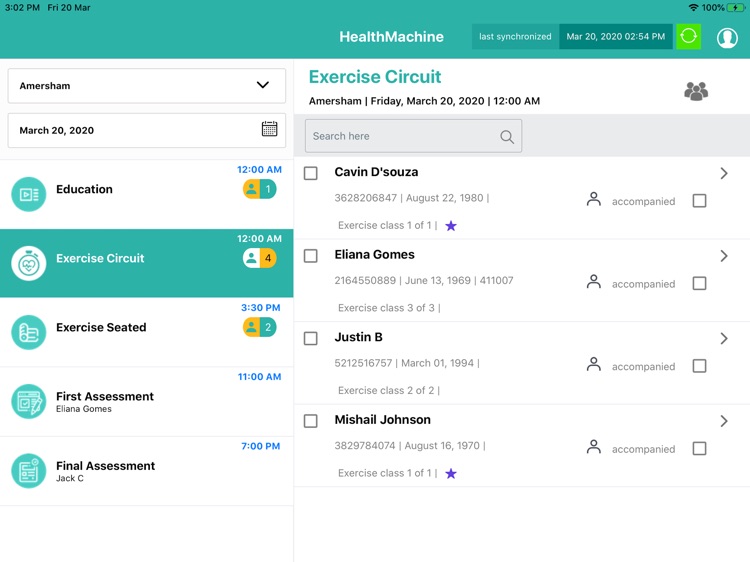The image size is (750, 562).
Task: Open the First Assessment for Eliana Gomes
Action: click(146, 402)
